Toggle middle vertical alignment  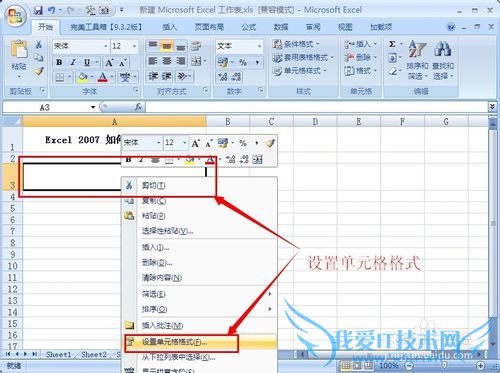click(x=166, y=46)
